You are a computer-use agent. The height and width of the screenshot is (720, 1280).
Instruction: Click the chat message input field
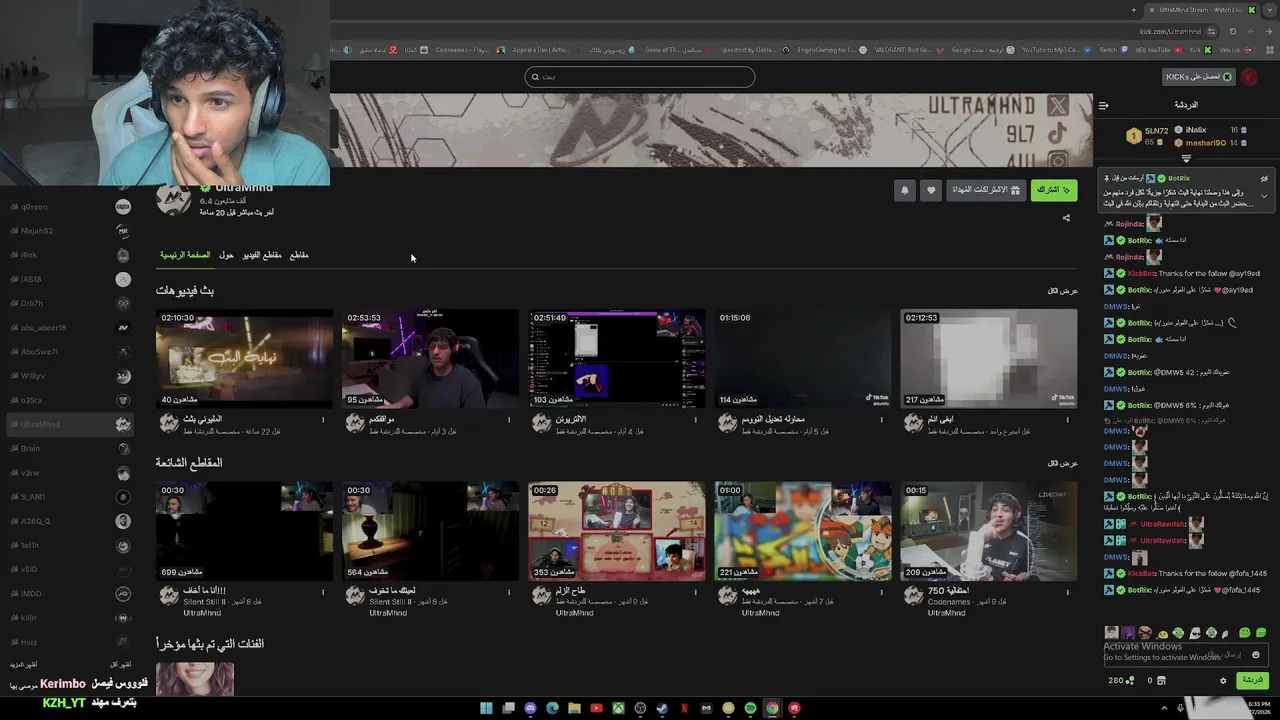[1185, 655]
